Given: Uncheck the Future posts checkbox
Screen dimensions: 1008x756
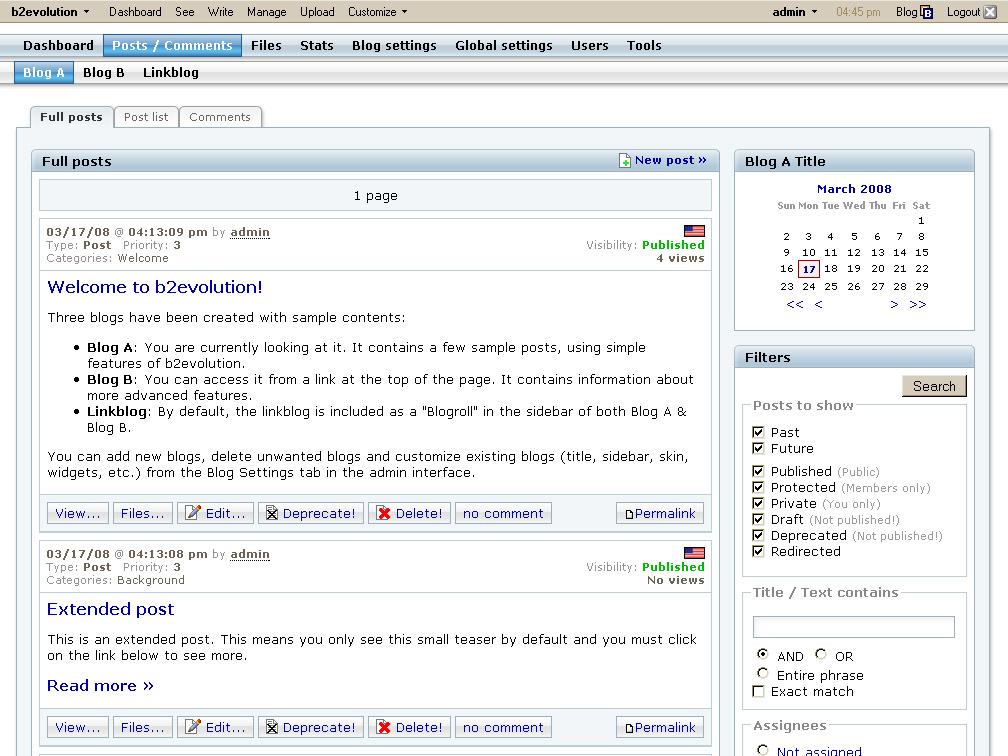Looking at the screenshot, I should click(759, 449).
